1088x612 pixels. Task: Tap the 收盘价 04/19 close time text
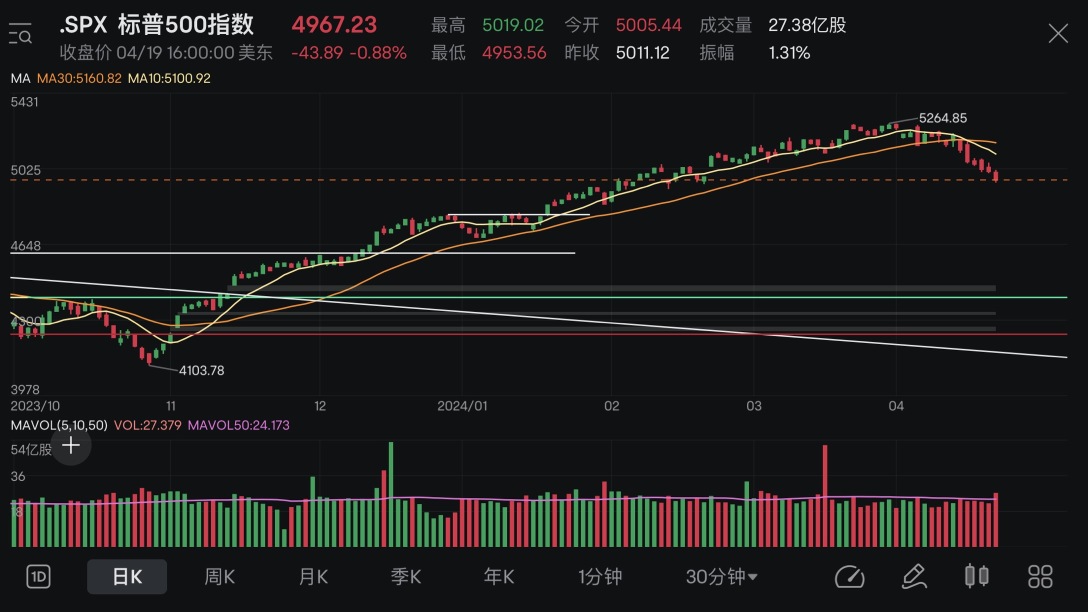pyautogui.click(x=166, y=53)
